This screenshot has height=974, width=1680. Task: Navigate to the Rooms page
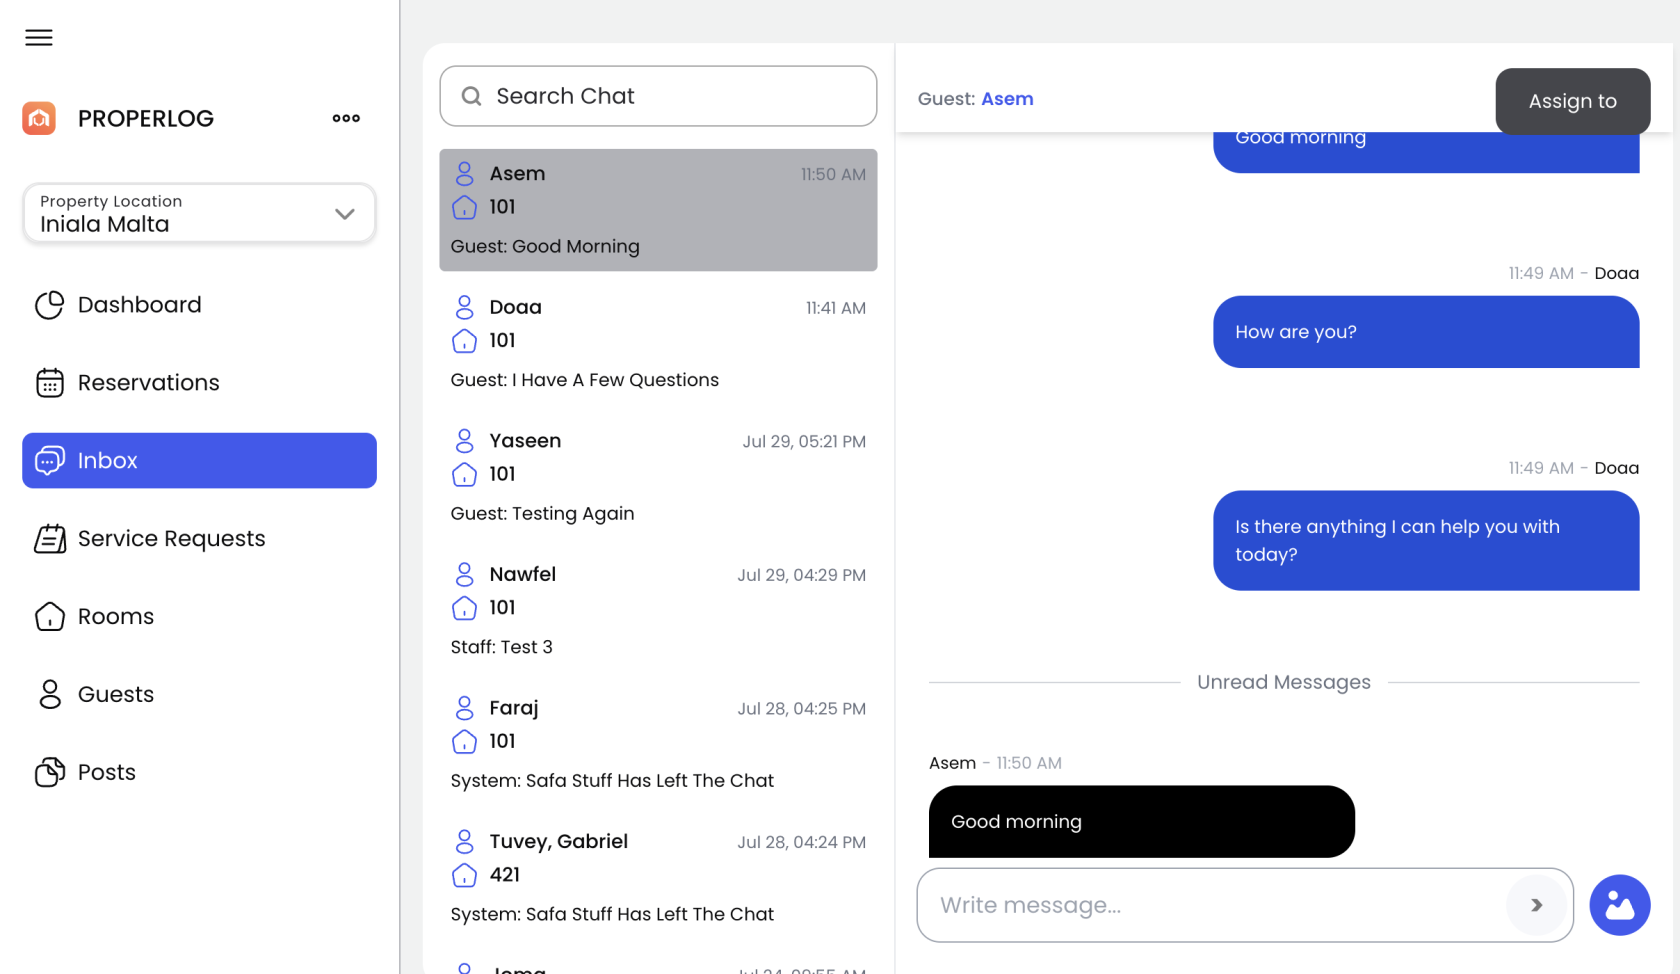(116, 617)
